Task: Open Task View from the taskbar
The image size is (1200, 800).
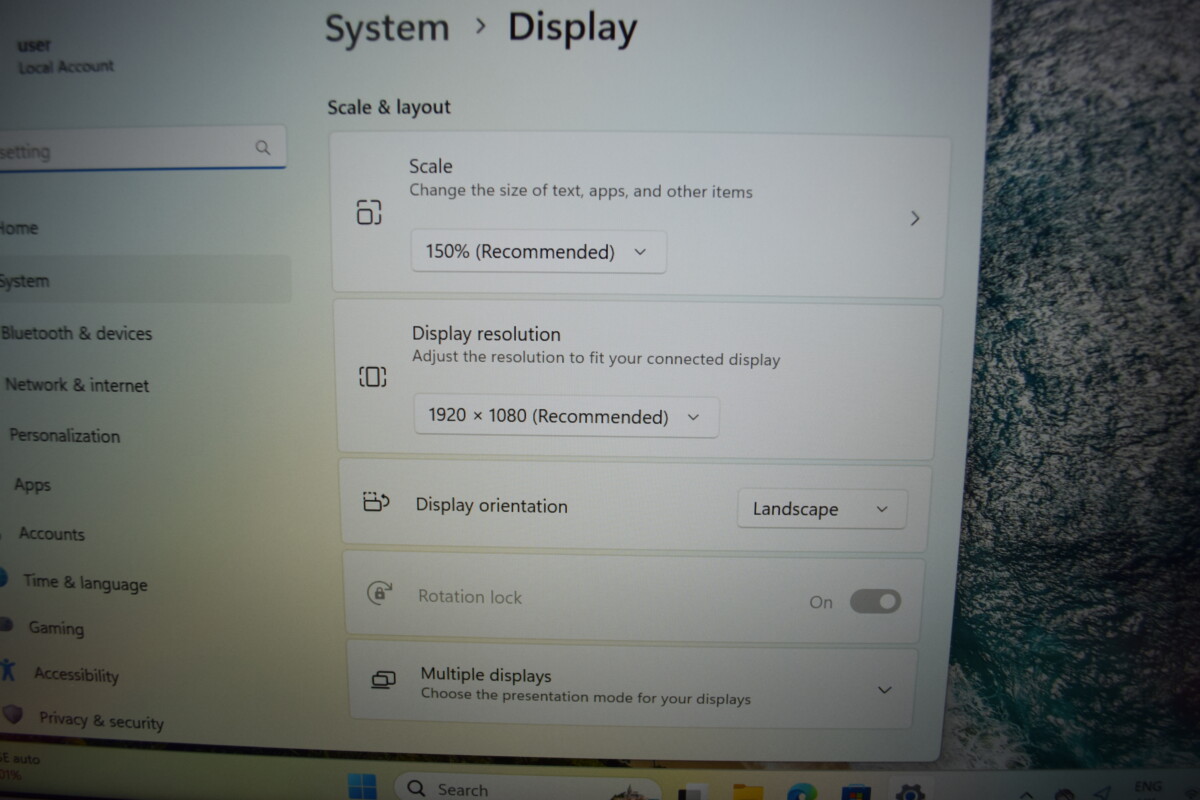Action: [x=693, y=793]
